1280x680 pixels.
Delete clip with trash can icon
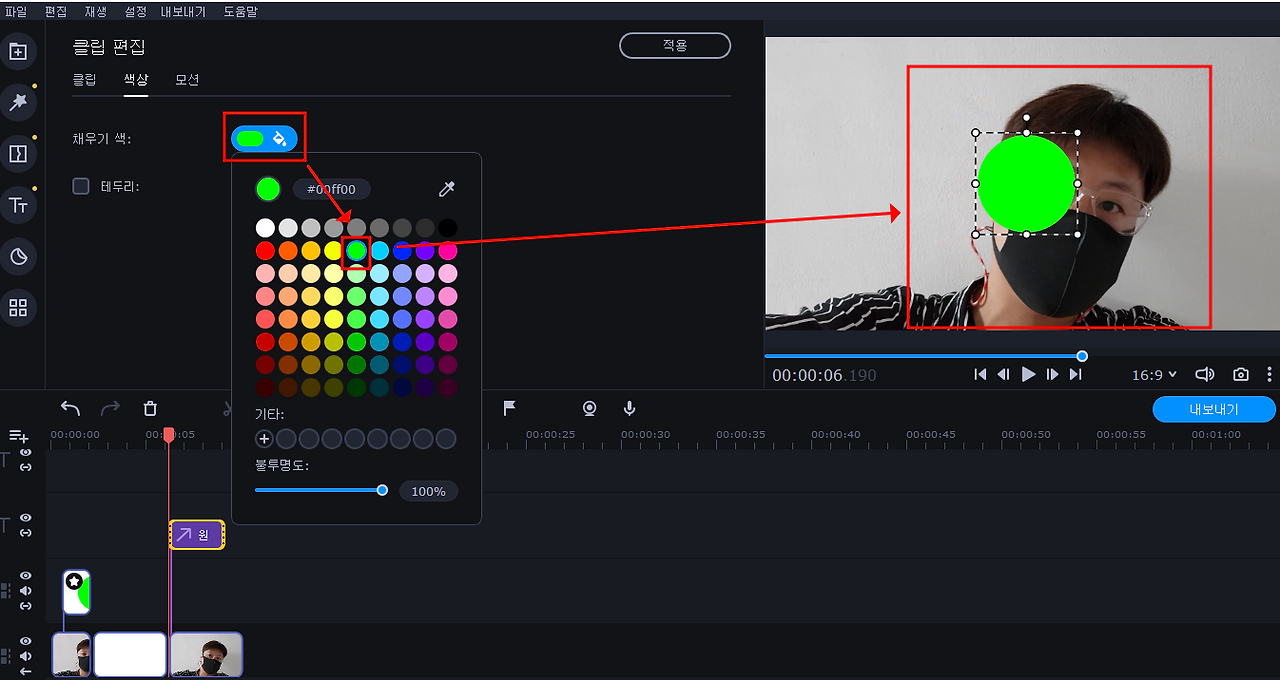click(150, 408)
